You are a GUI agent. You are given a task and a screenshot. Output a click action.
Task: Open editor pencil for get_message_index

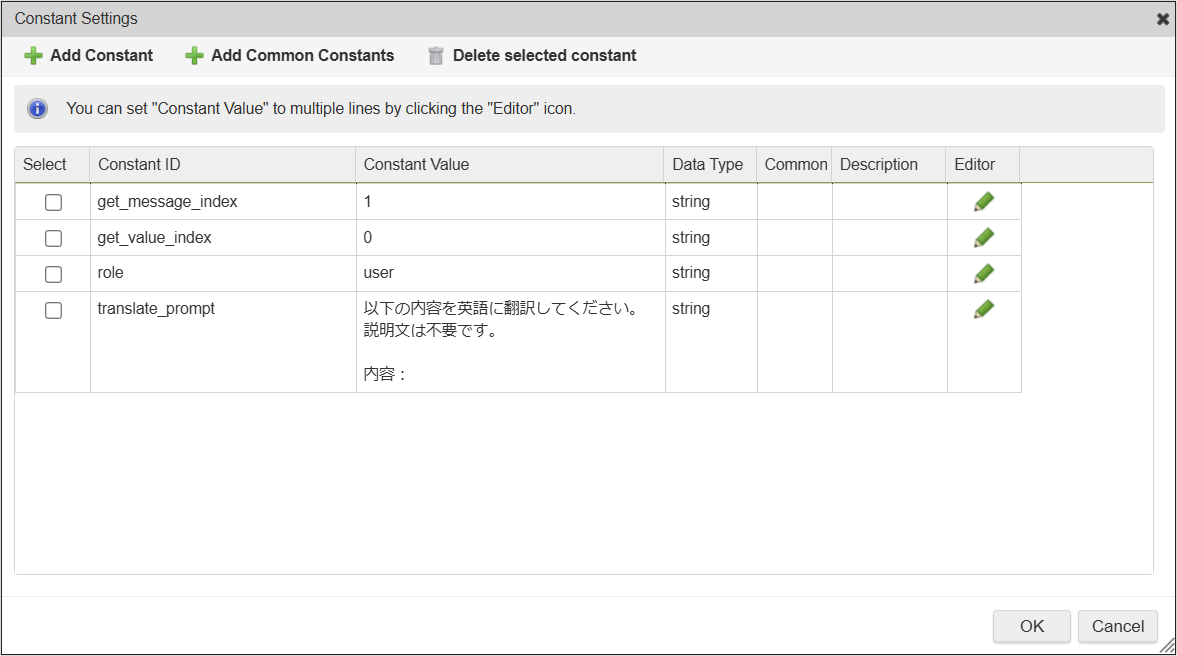983,202
